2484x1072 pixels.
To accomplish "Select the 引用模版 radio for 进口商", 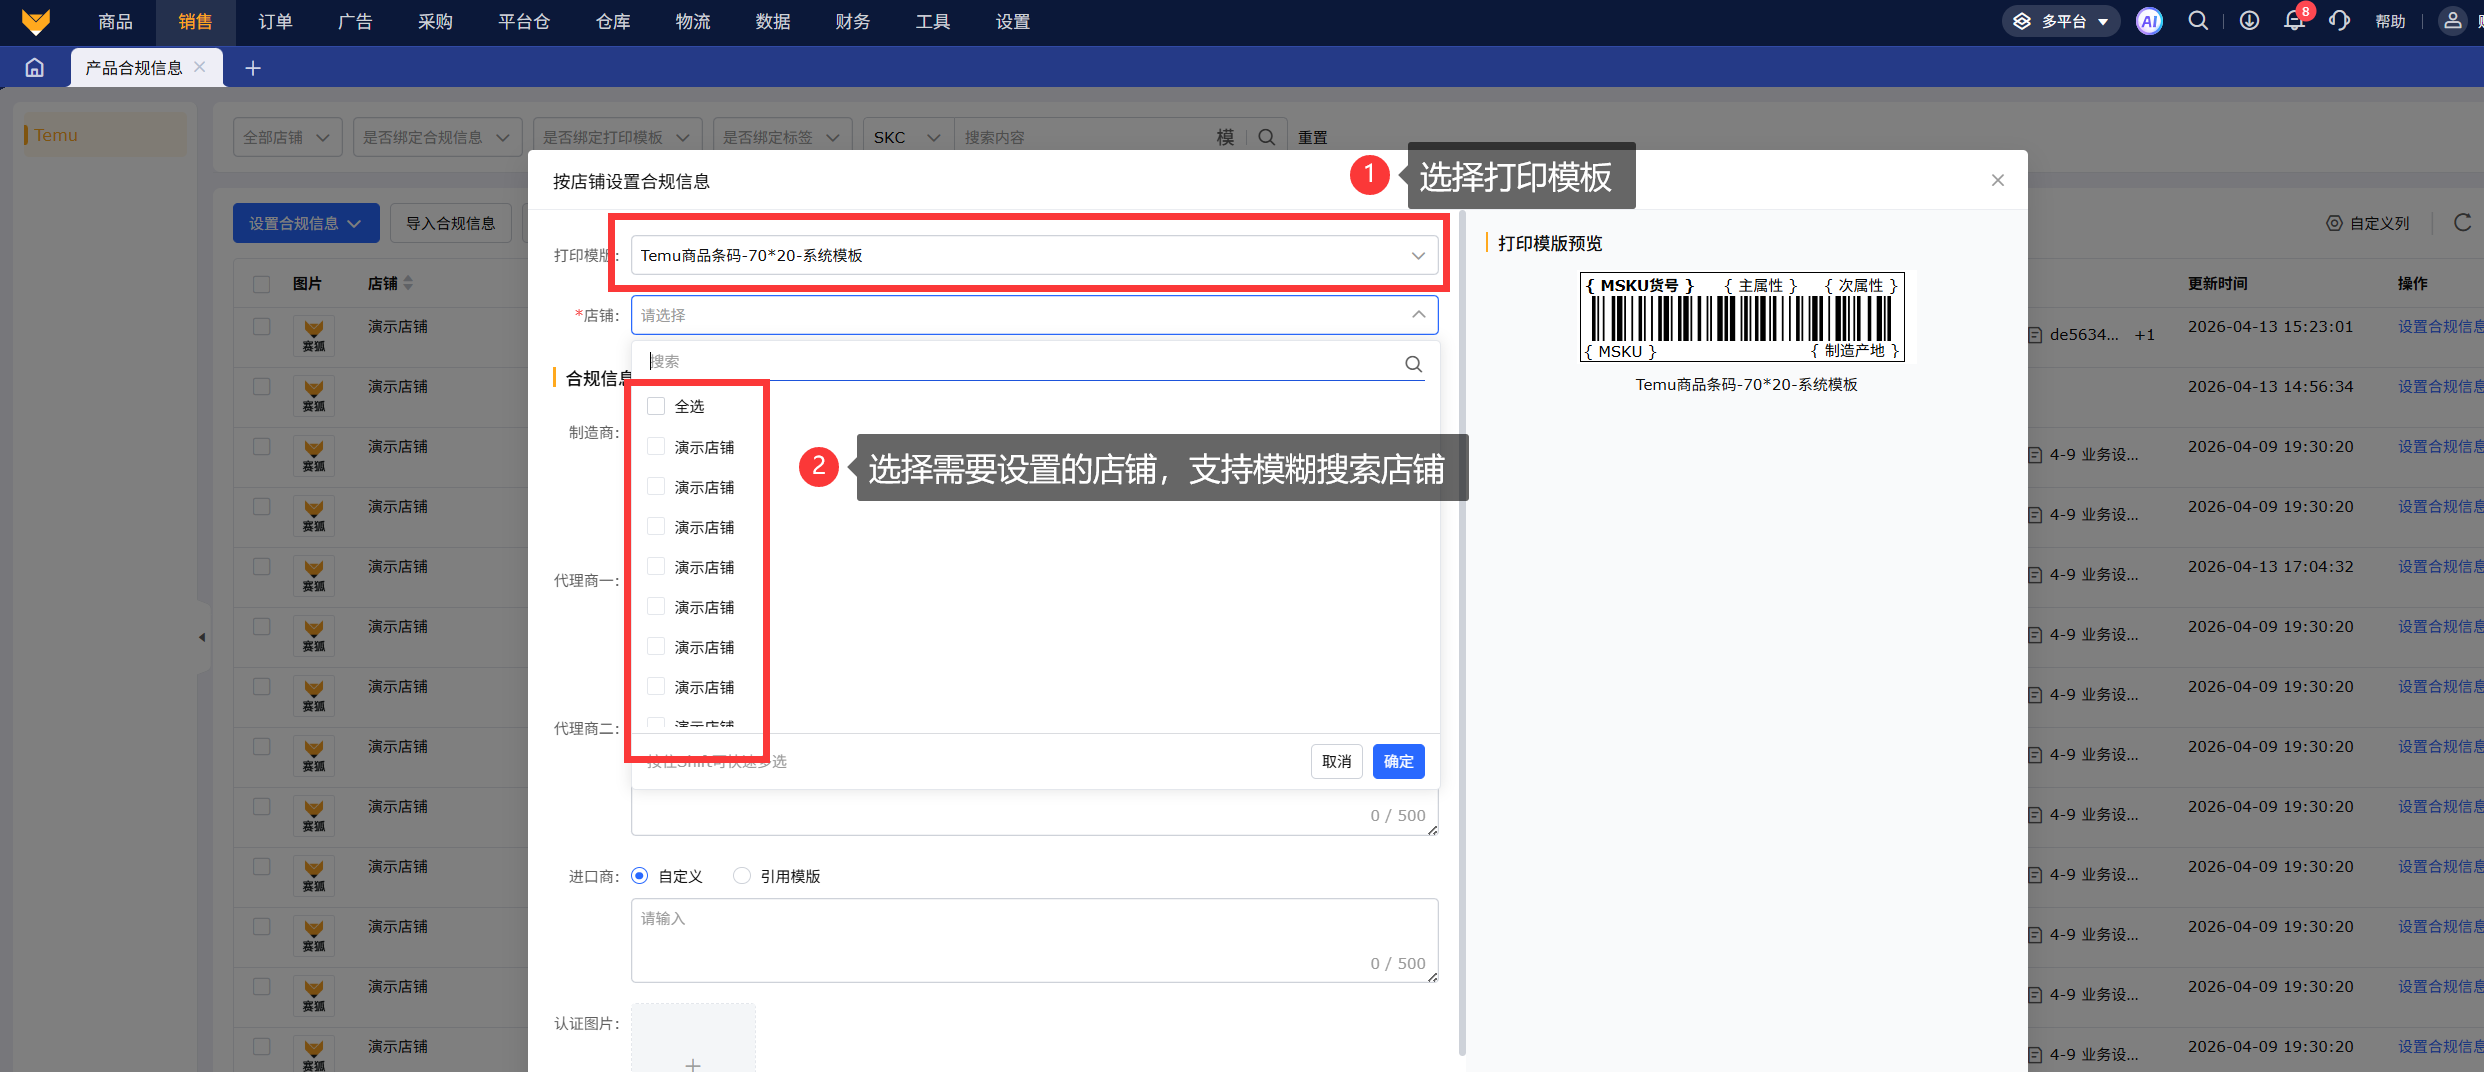I will point(742,876).
